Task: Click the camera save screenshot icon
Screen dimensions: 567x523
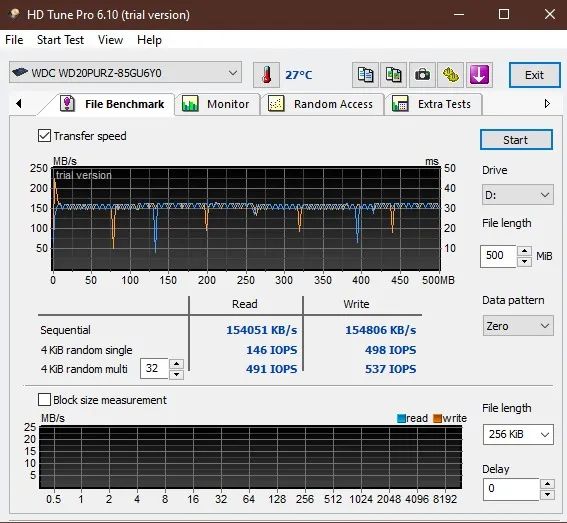Action: 422,75
